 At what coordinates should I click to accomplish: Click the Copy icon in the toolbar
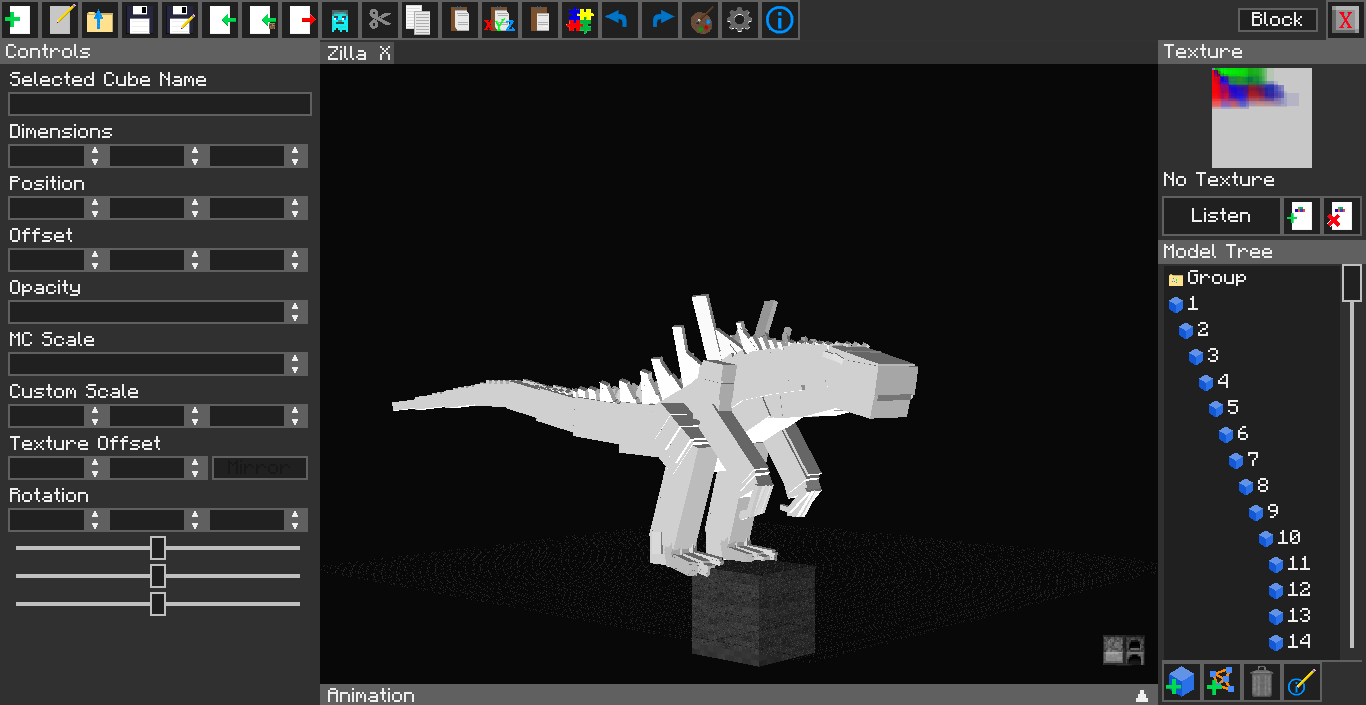tap(419, 20)
